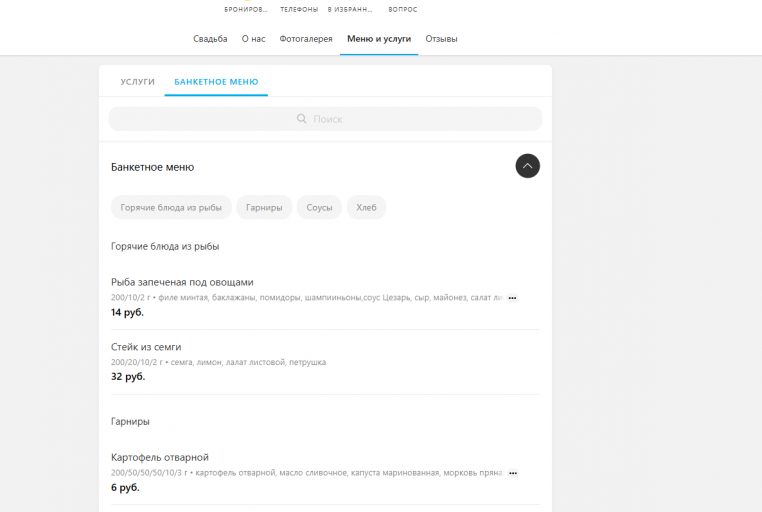
Task: Filter by Горячие блюда из рыбы chip
Action: [171, 207]
